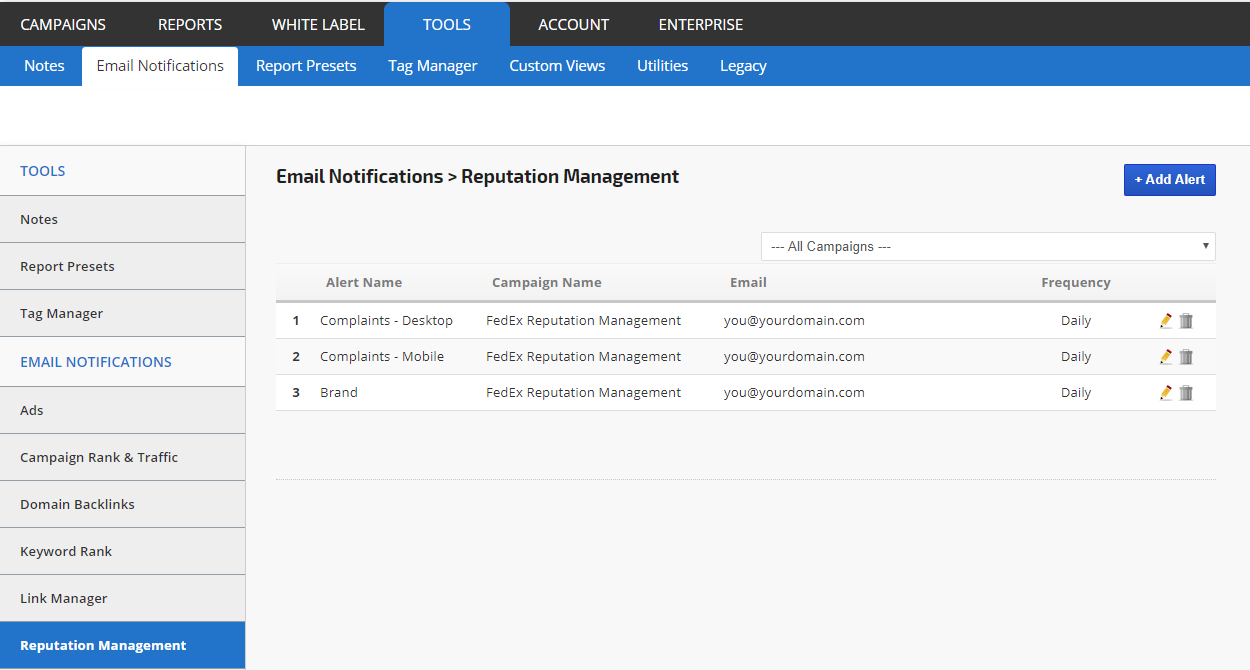Switch to the Report Presets tab
The width and height of the screenshot is (1250, 670).
point(306,66)
